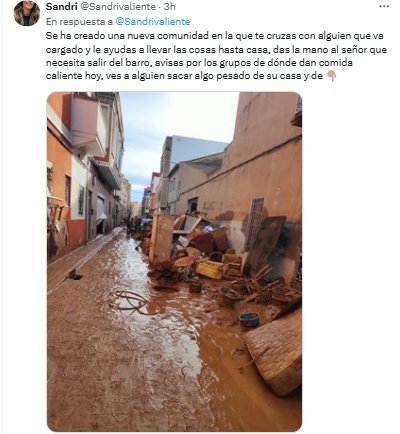
Task: Click the blue bucket in the photo
Action: (249, 319)
